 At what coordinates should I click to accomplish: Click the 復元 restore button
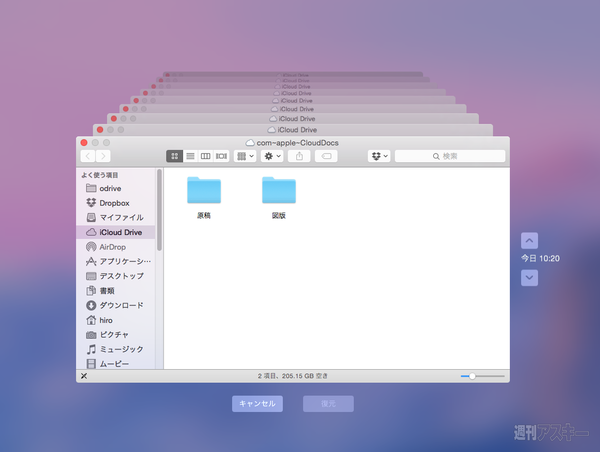tap(328, 404)
